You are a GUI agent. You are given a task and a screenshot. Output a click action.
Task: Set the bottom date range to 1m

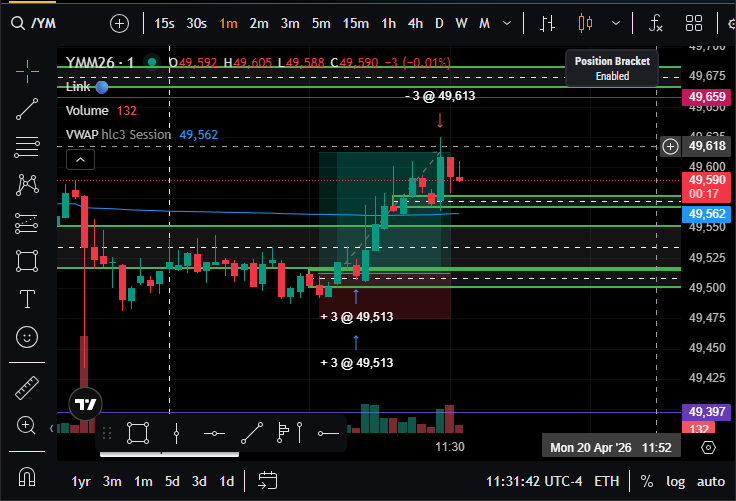[x=143, y=481]
